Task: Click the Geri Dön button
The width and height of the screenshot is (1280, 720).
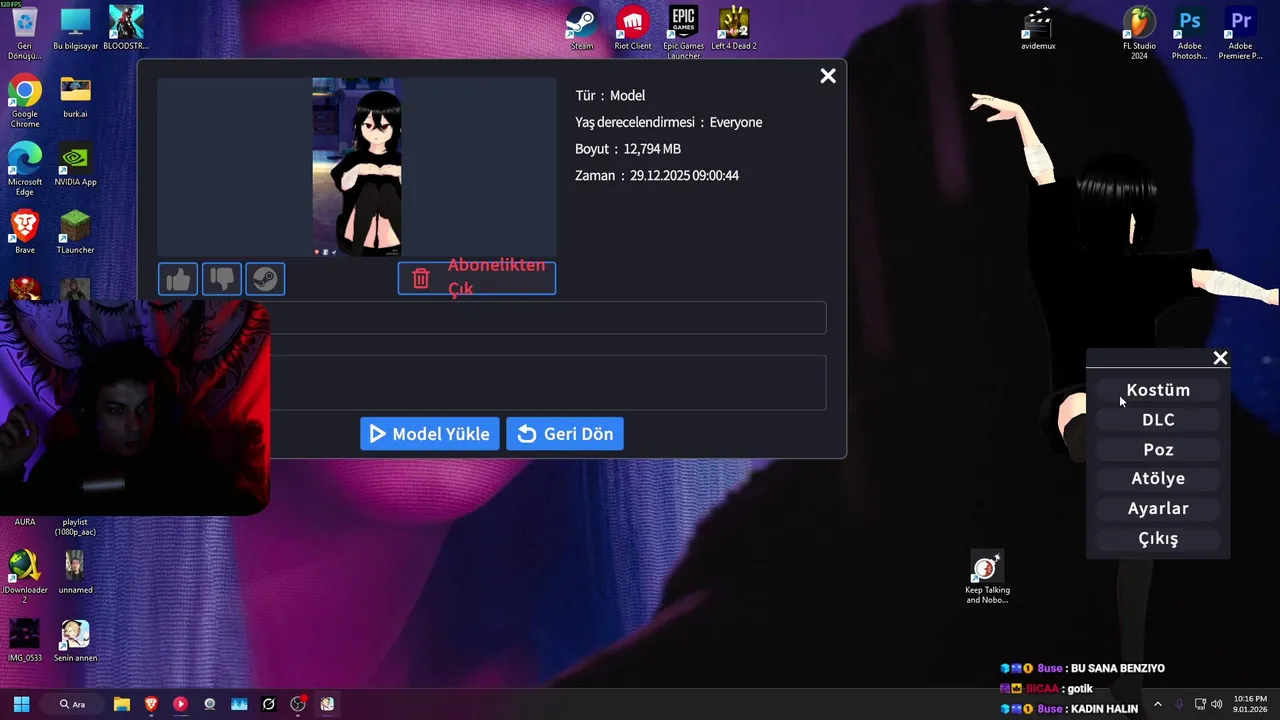Action: [565, 434]
